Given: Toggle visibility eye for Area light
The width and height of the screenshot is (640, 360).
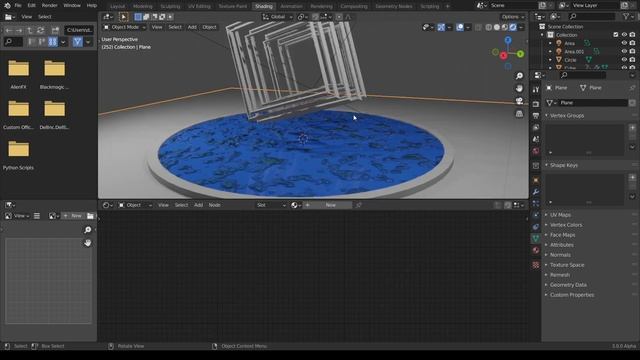Looking at the screenshot, I should pyautogui.click(x=624, y=43).
